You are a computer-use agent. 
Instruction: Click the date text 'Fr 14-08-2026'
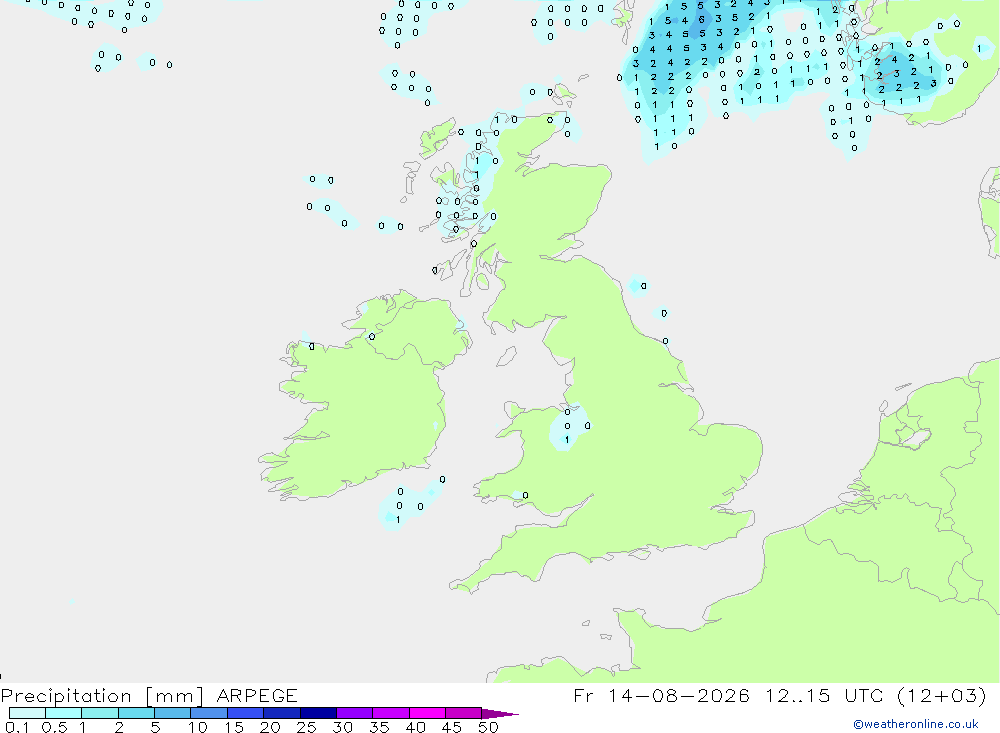click(661, 695)
